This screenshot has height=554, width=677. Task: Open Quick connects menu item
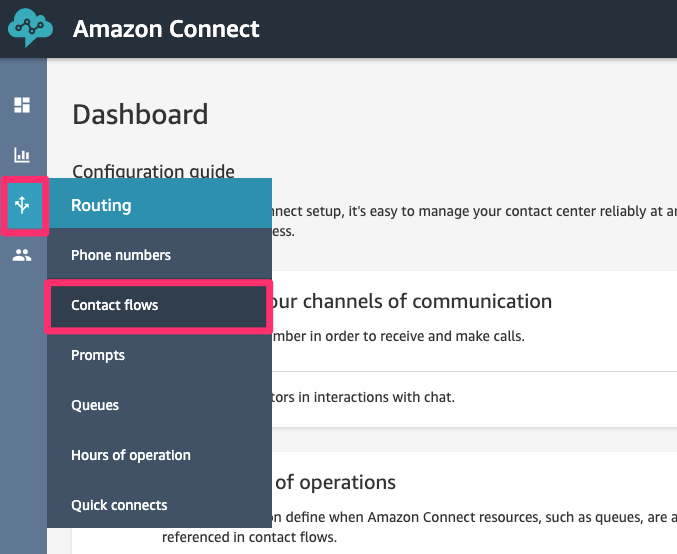(x=119, y=505)
